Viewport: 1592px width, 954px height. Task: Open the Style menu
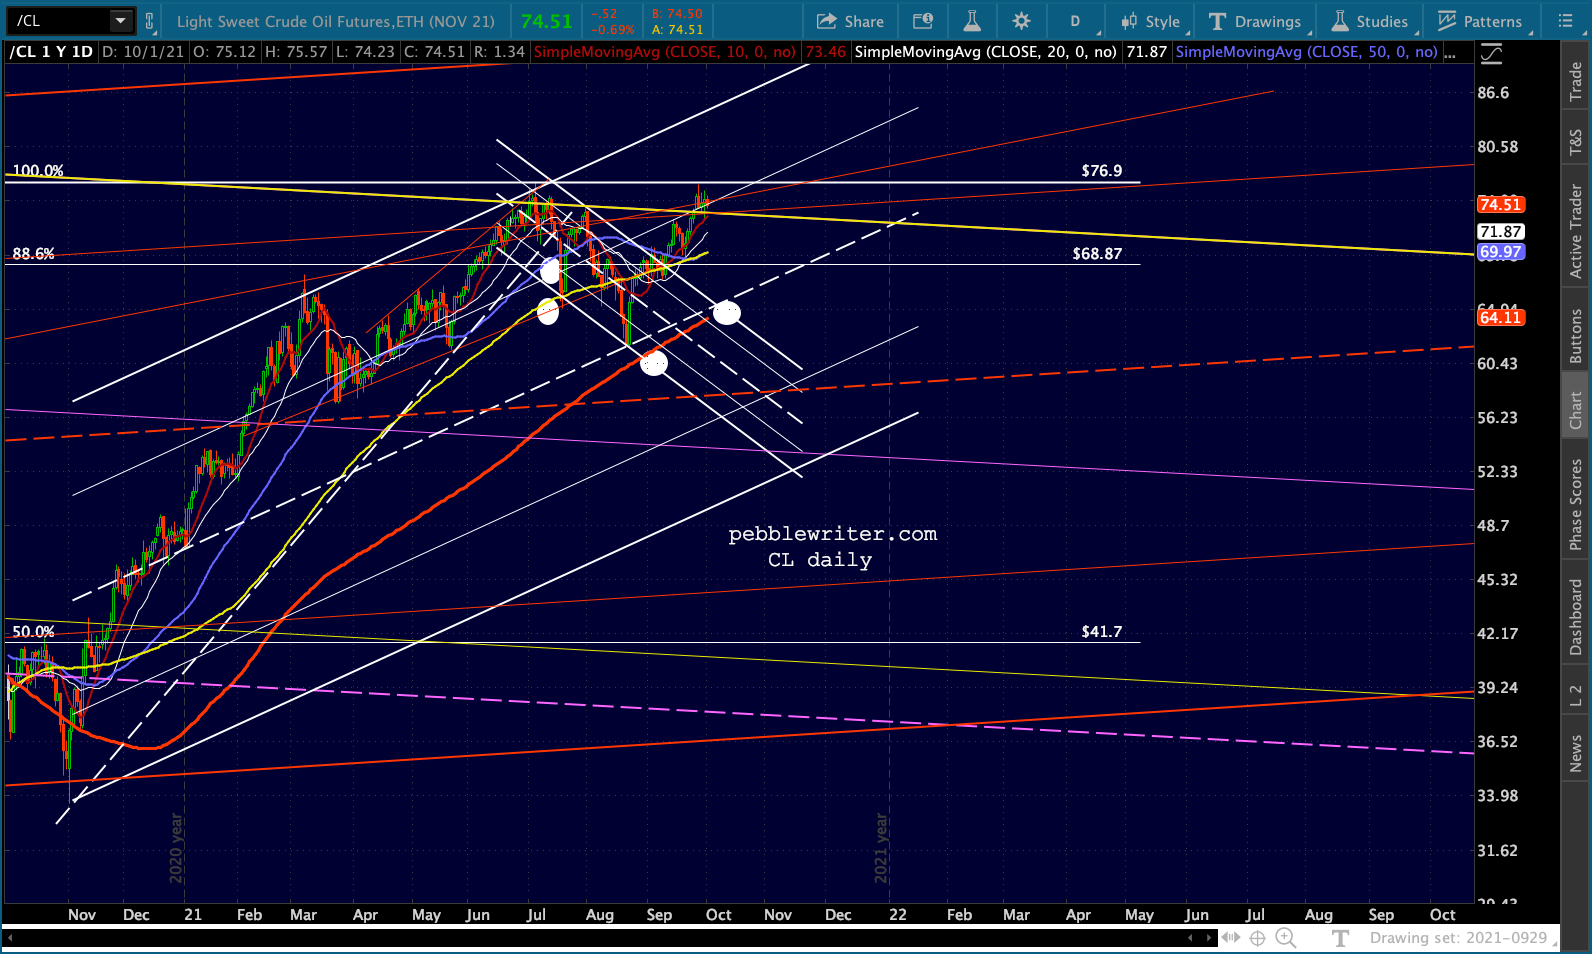[1151, 21]
